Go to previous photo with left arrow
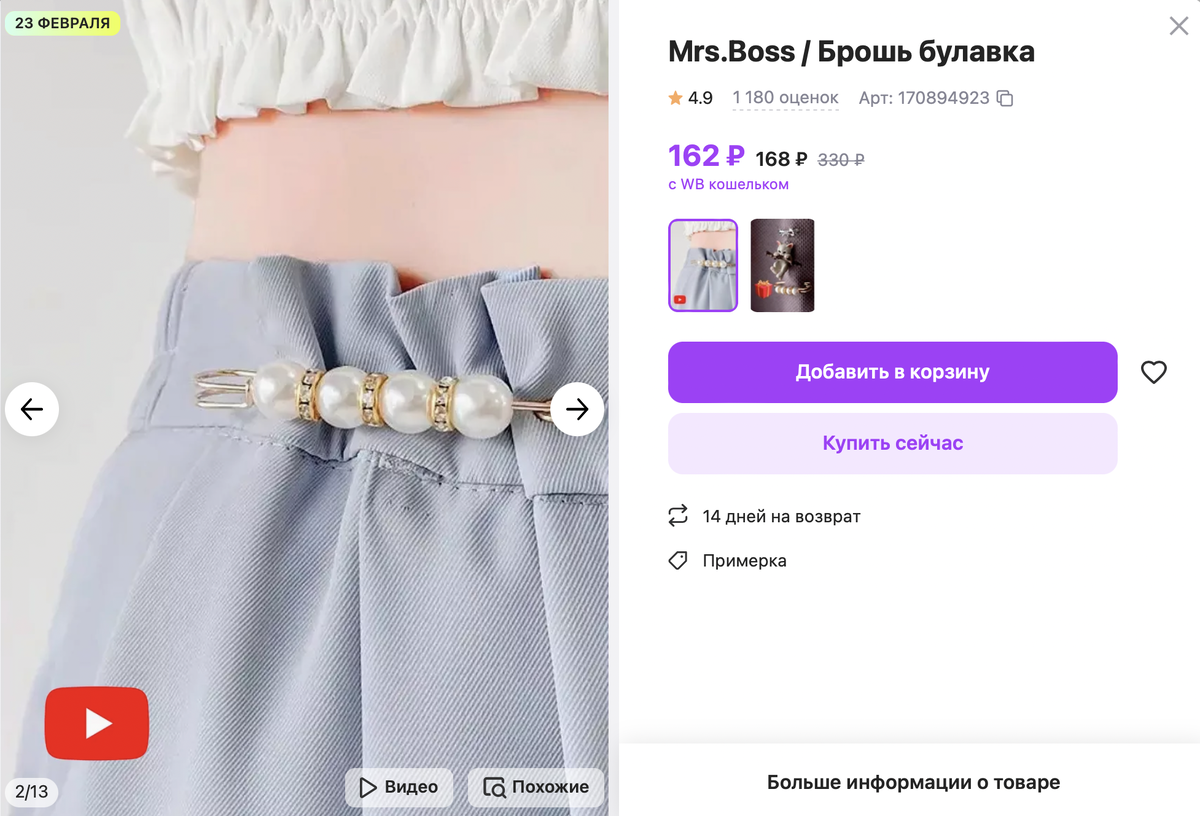Viewport: 1200px width, 816px height. pyautogui.click(x=32, y=409)
